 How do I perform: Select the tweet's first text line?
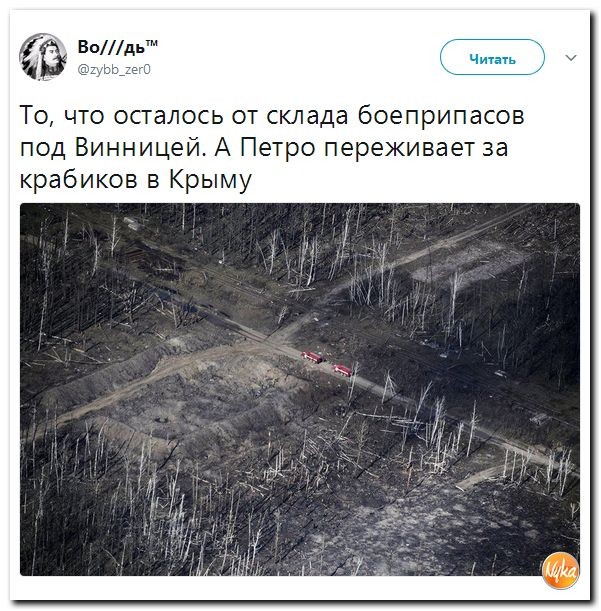272,116
